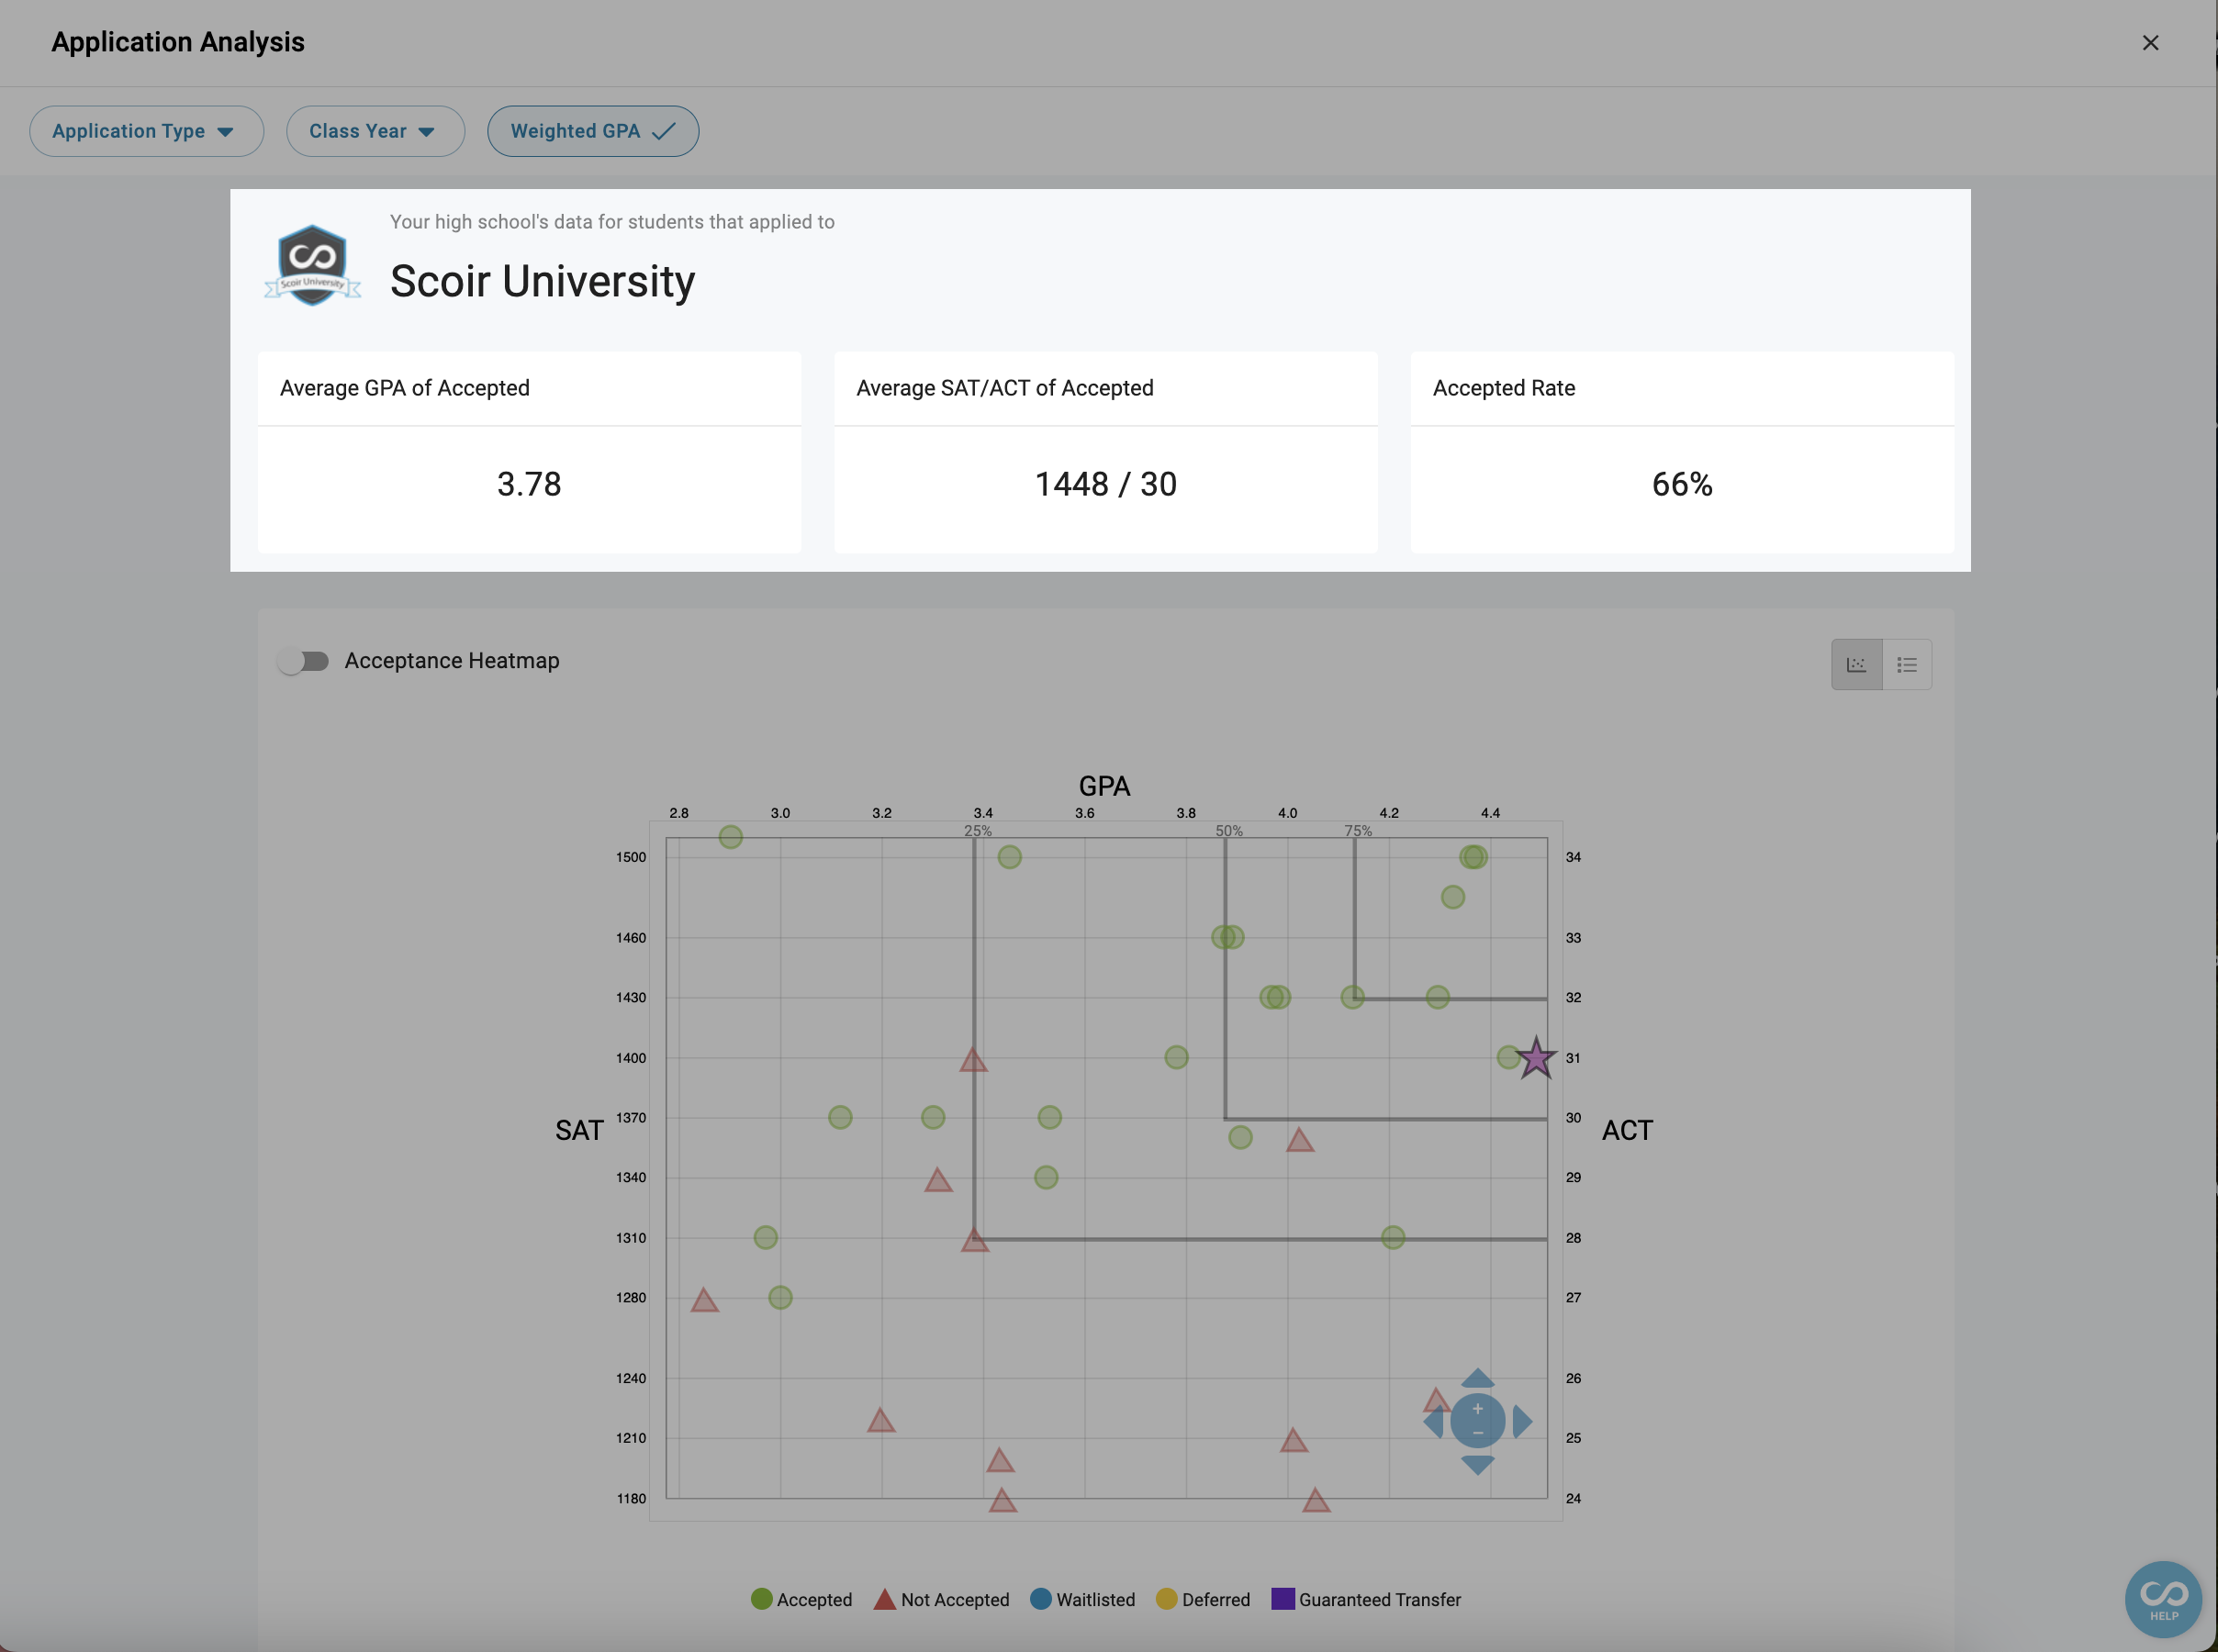Image resolution: width=2218 pixels, height=1652 pixels.
Task: Expand the Class Year dropdown
Action: pos(375,131)
